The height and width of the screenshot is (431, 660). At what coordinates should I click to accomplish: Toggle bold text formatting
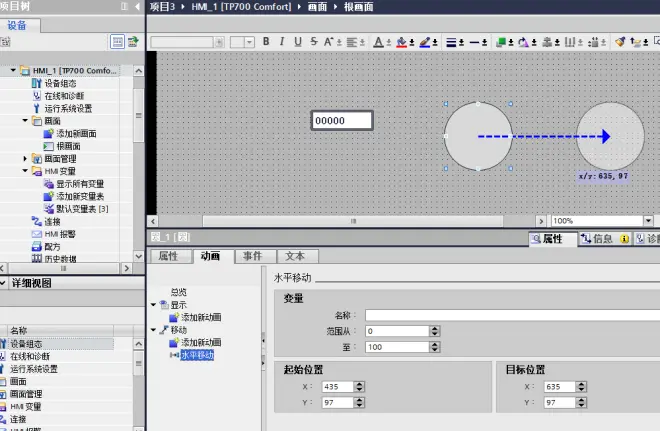pos(266,42)
